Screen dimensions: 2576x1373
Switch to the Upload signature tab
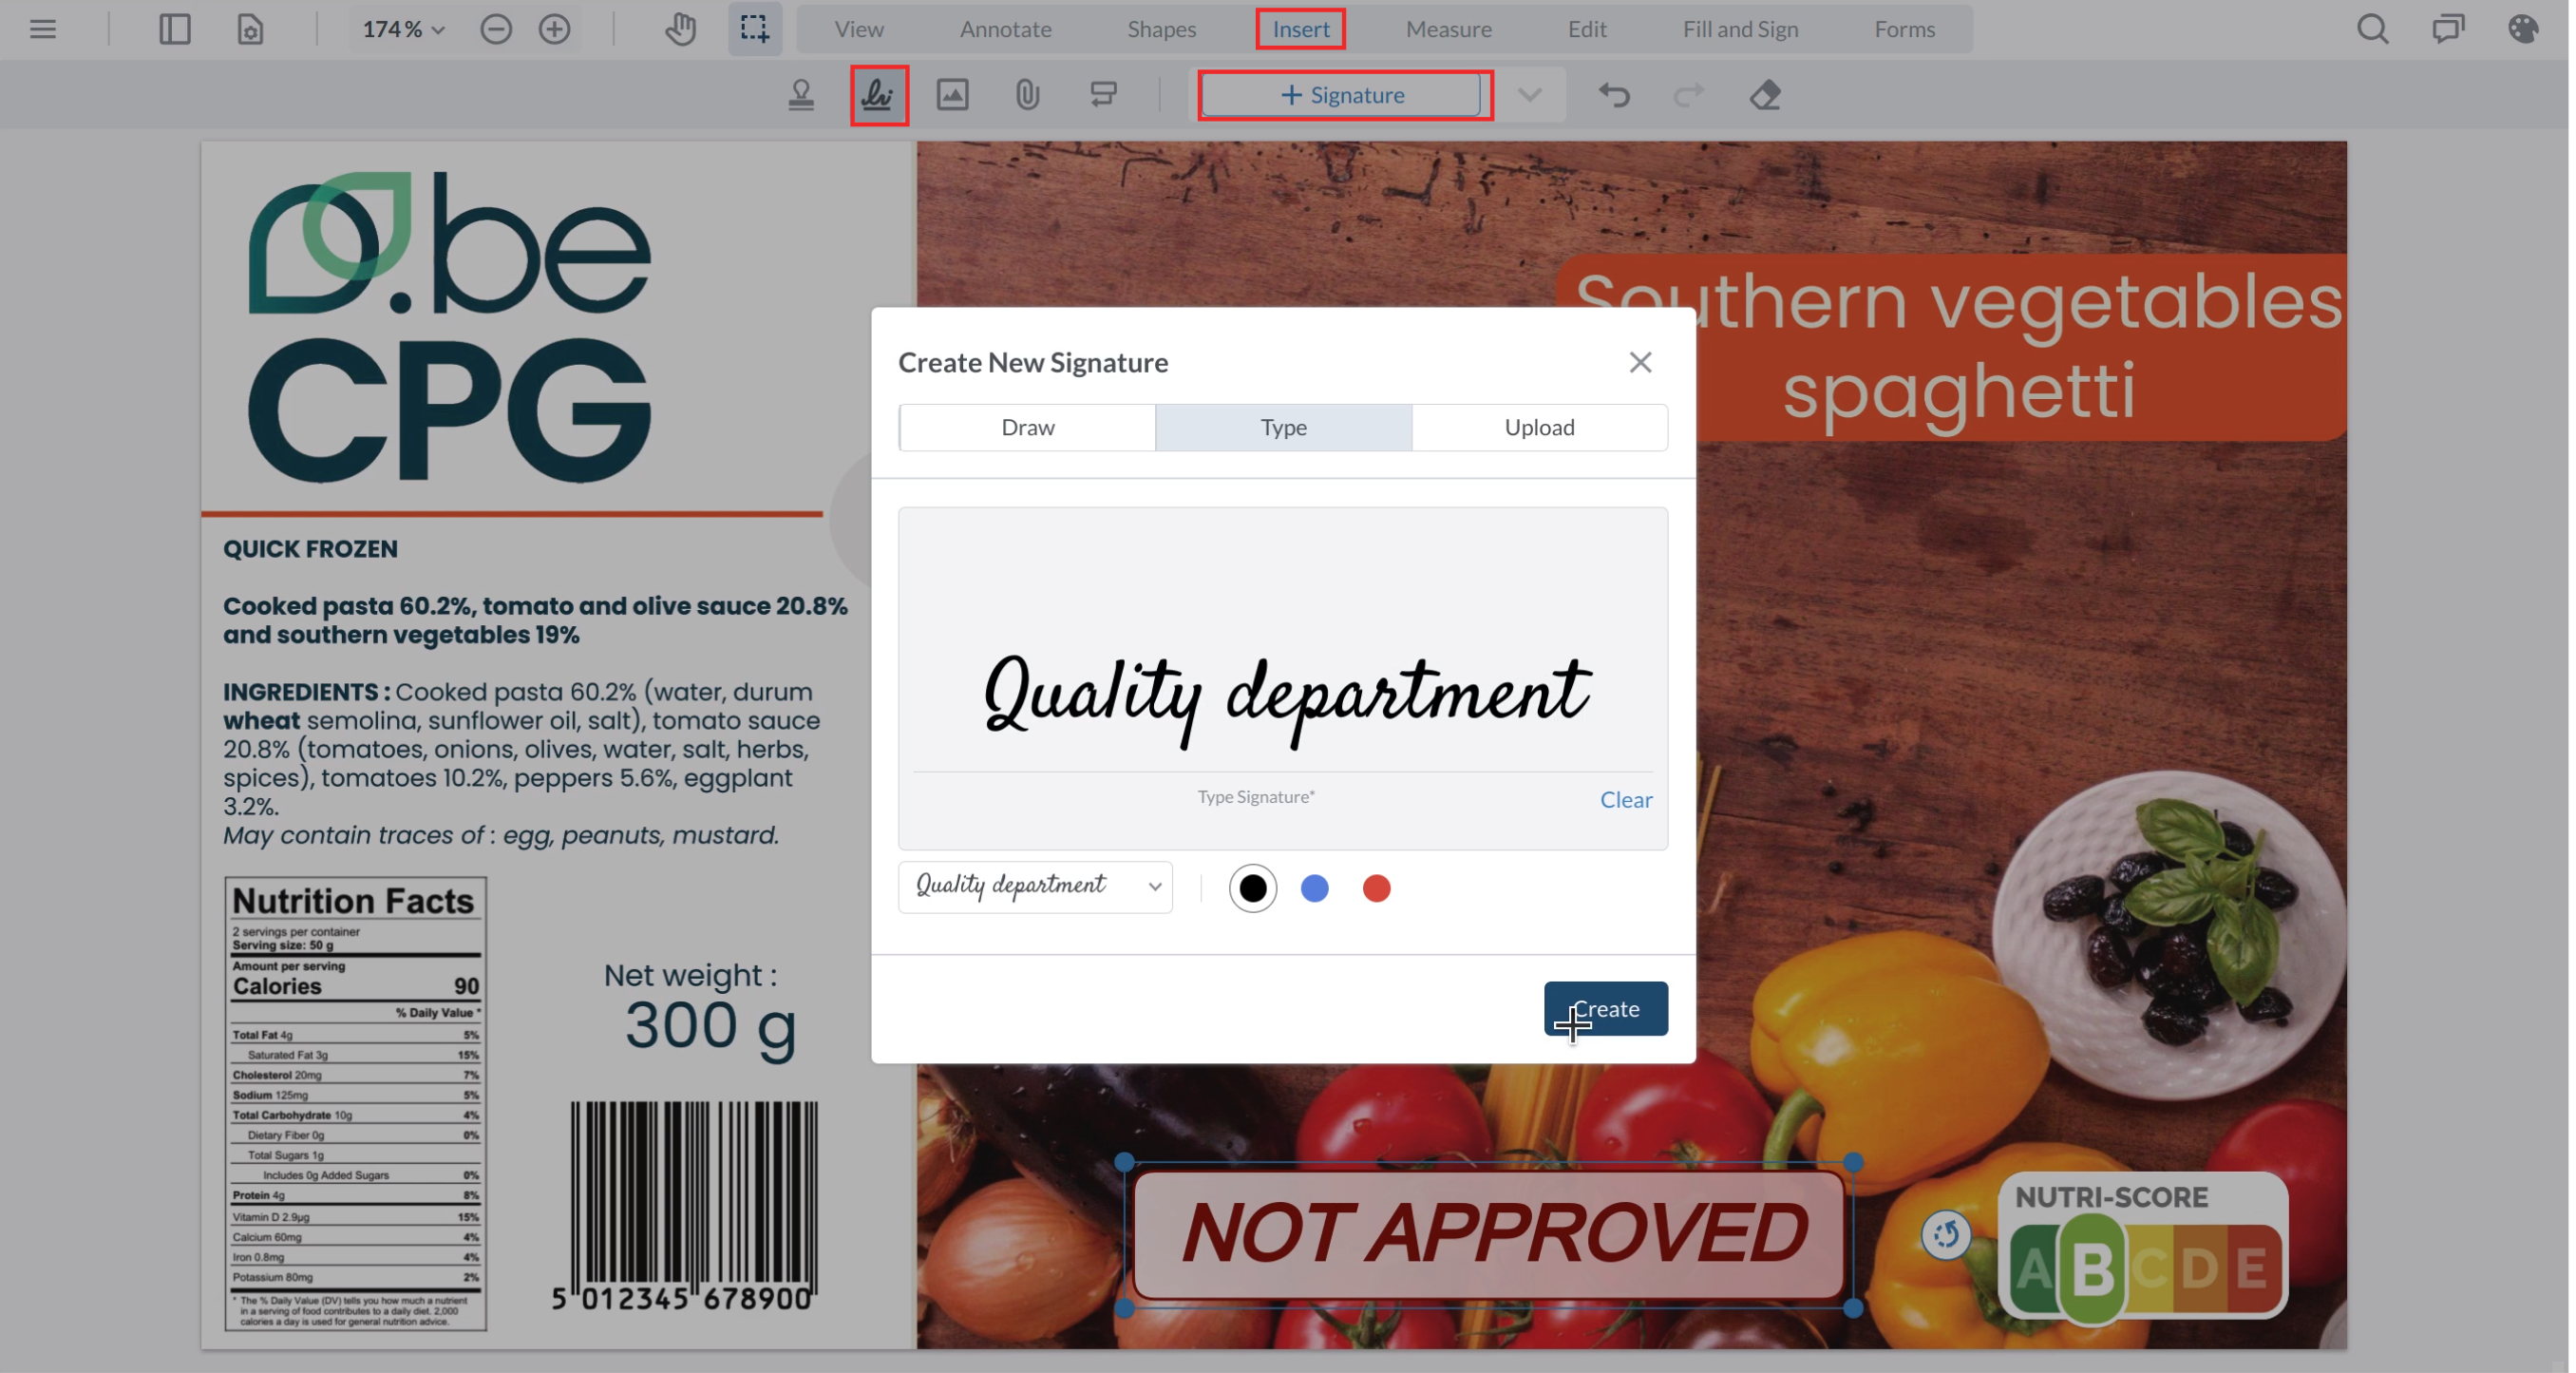pos(1540,427)
